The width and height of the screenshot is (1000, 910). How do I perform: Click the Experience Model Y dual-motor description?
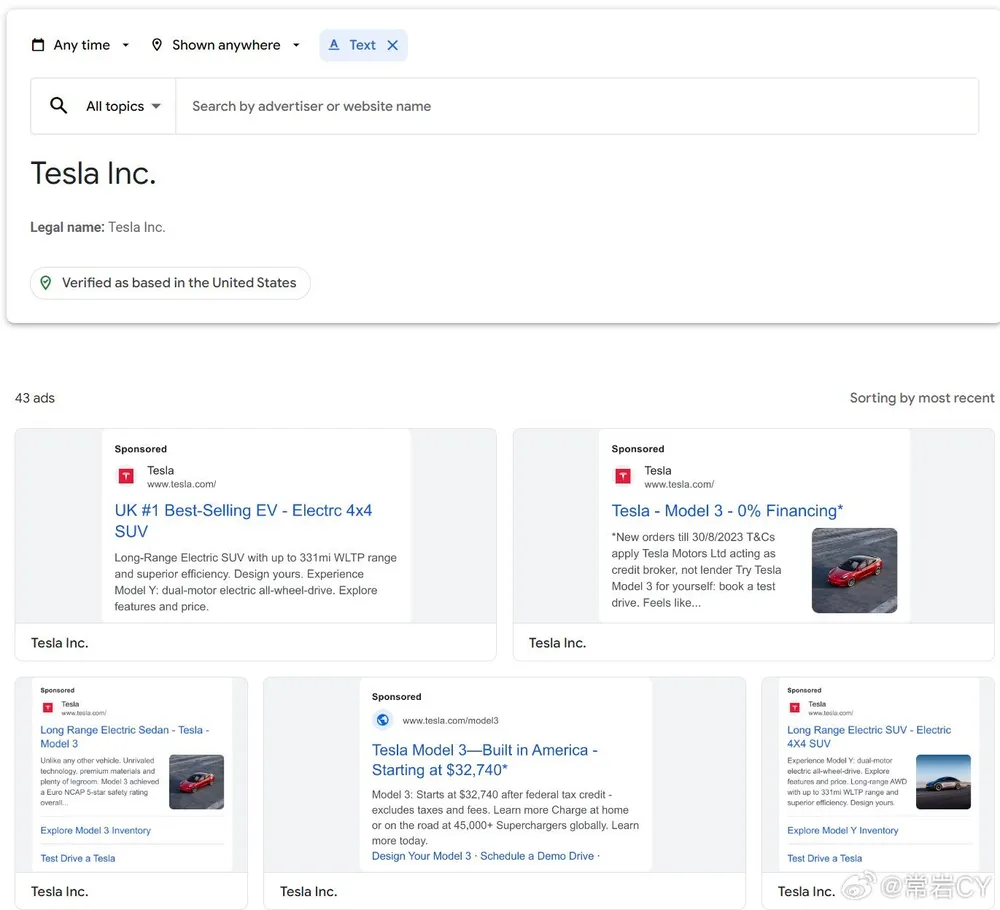pos(847,781)
